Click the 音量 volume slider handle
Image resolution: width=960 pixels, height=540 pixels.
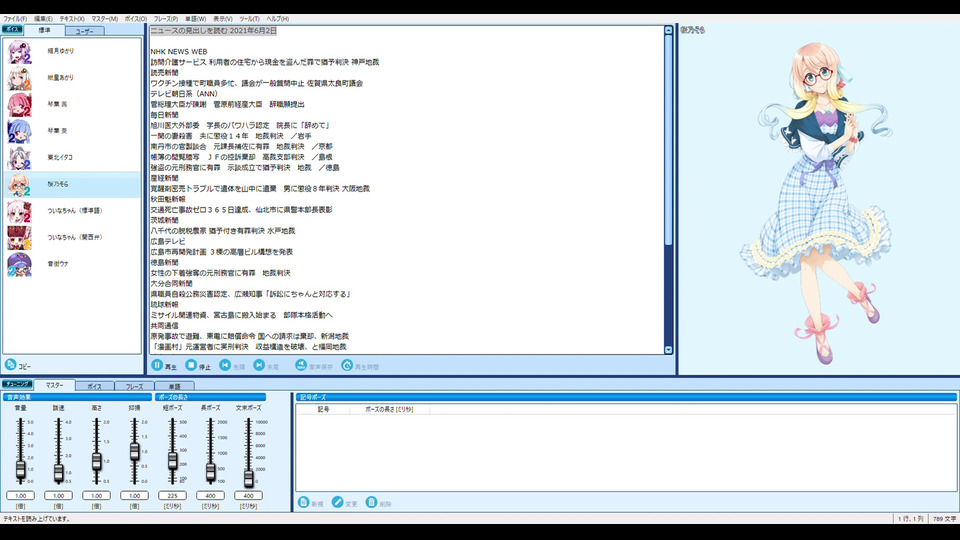click(21, 470)
